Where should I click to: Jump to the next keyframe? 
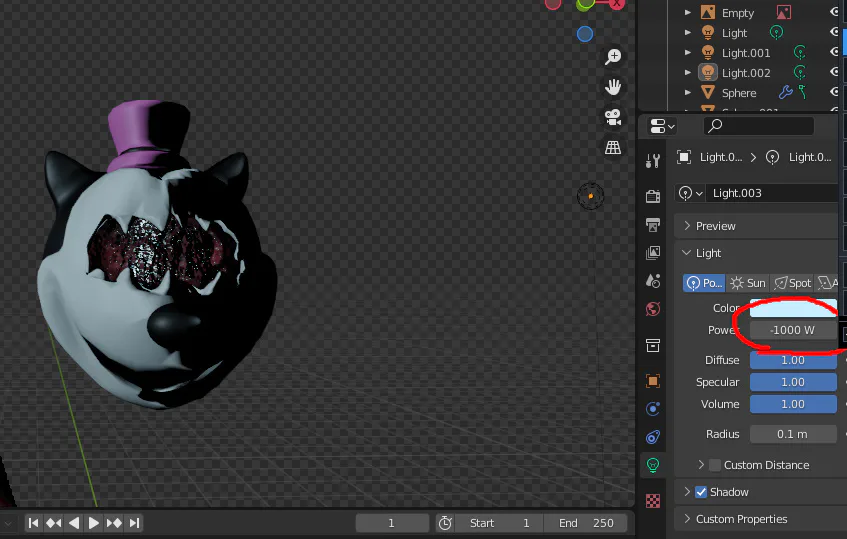click(x=114, y=523)
